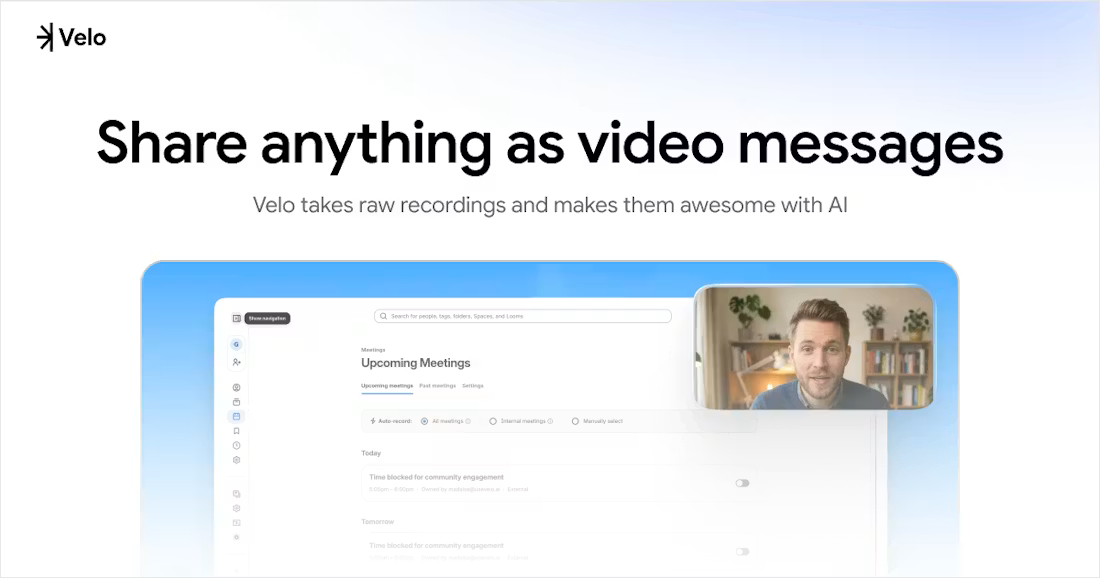Click the Upcoming Meetings page heading
1100x578 pixels.
click(x=415, y=363)
